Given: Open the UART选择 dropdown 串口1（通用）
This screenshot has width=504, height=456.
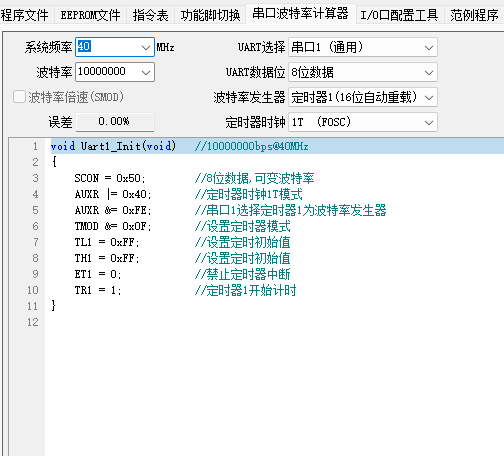Looking at the screenshot, I should pos(363,47).
